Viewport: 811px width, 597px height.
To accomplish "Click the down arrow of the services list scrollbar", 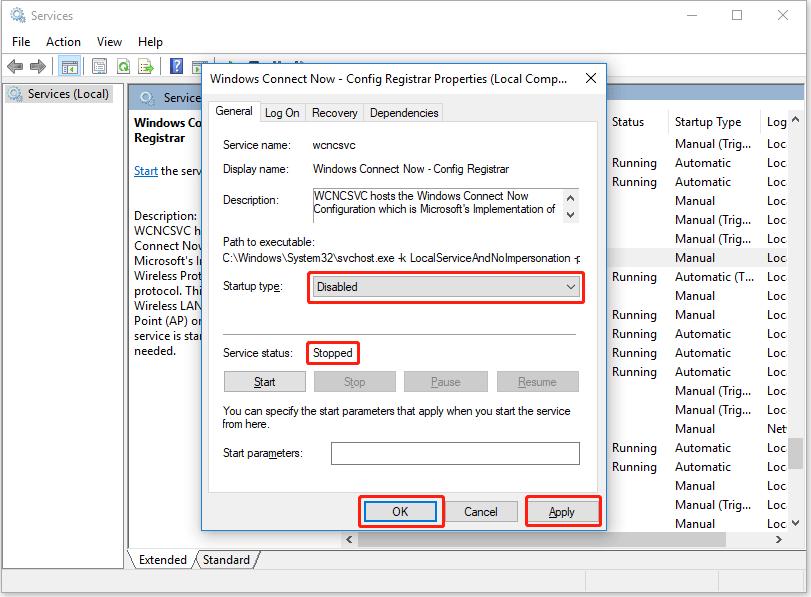I will point(795,523).
